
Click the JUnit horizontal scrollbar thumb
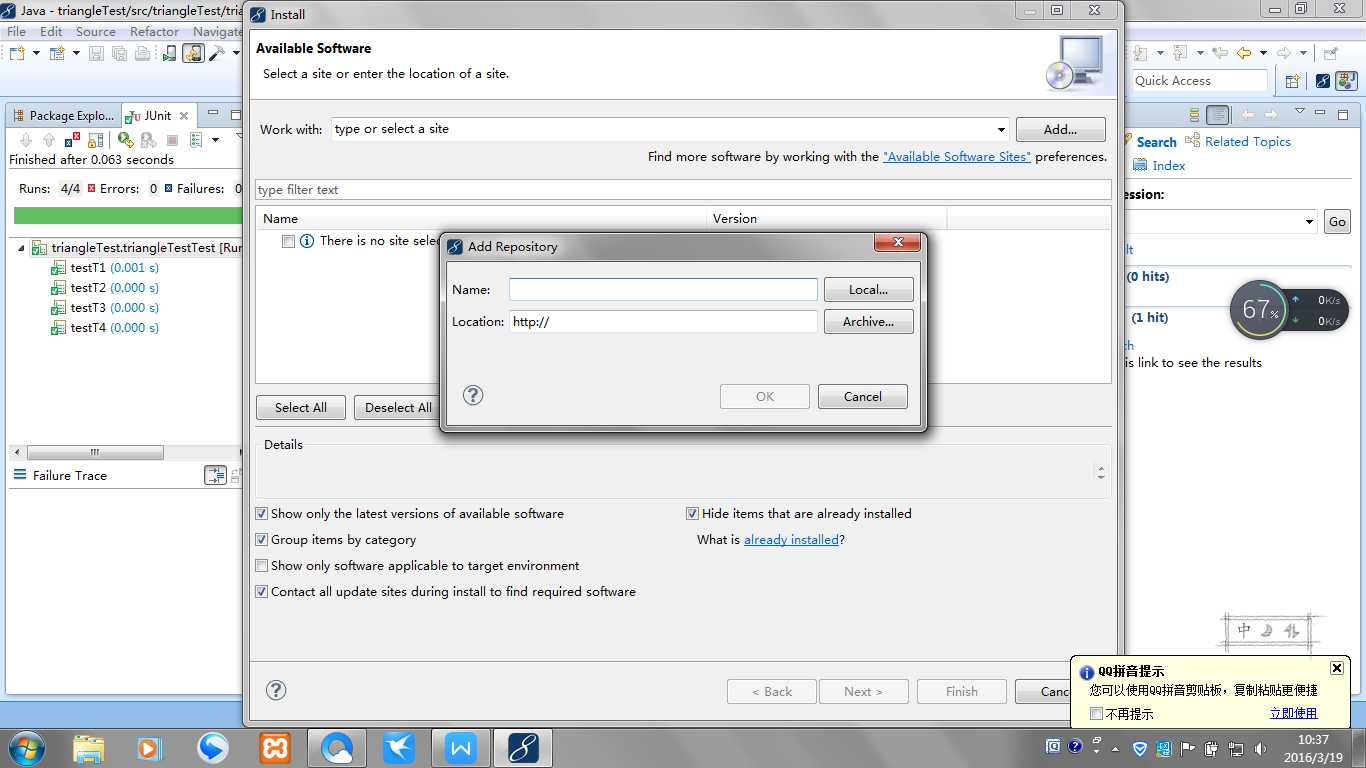coord(94,453)
